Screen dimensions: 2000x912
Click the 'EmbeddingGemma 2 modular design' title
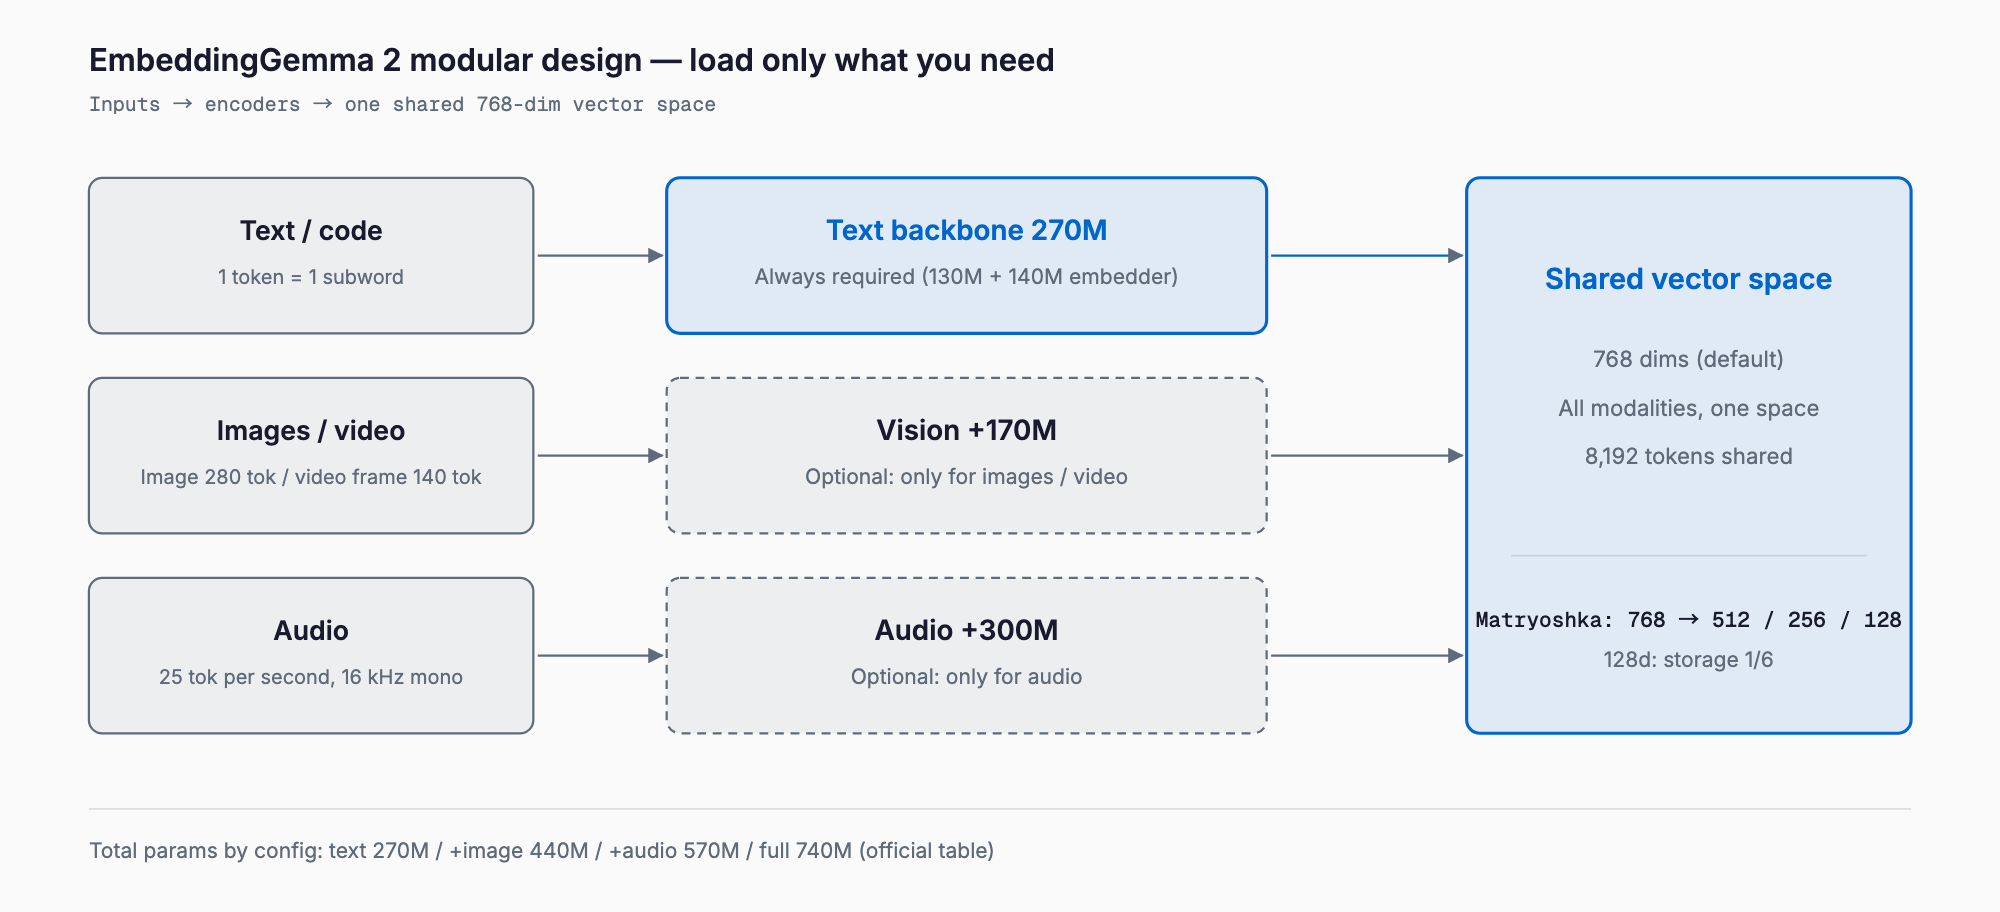(571, 61)
